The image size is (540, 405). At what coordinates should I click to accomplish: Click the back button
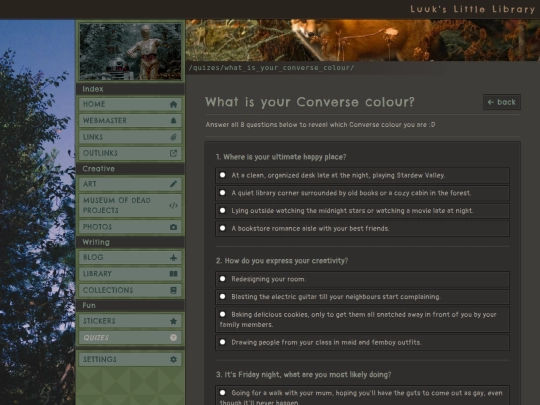(502, 102)
